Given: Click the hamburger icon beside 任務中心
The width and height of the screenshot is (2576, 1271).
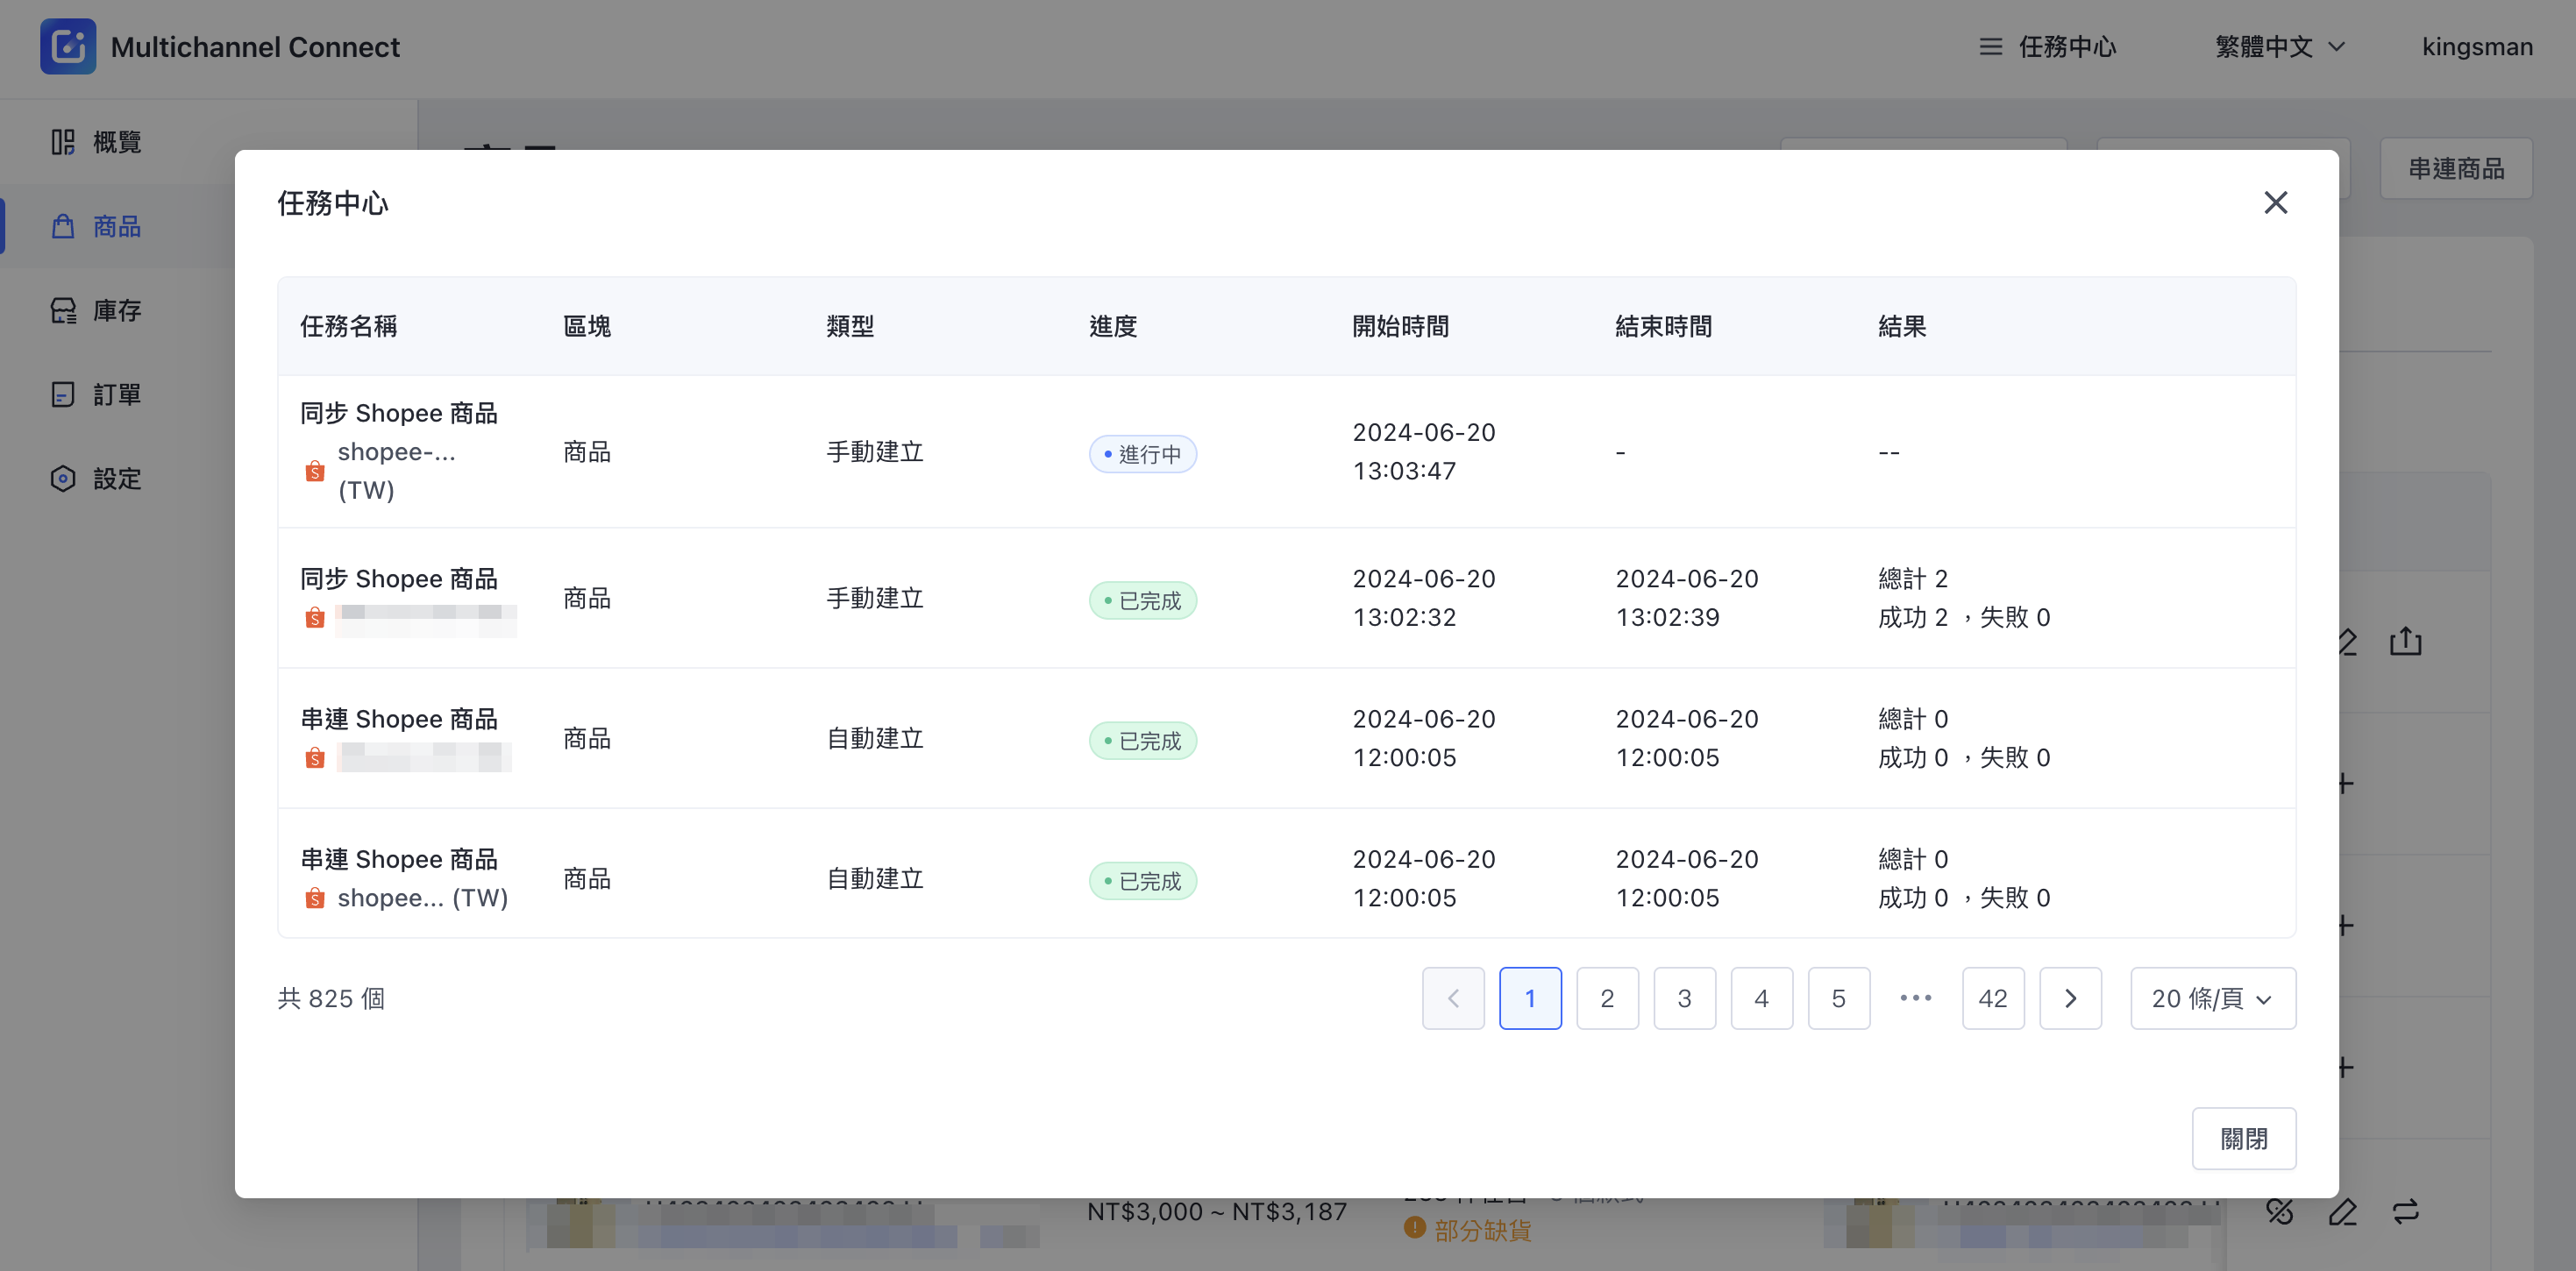Looking at the screenshot, I should tap(1990, 47).
